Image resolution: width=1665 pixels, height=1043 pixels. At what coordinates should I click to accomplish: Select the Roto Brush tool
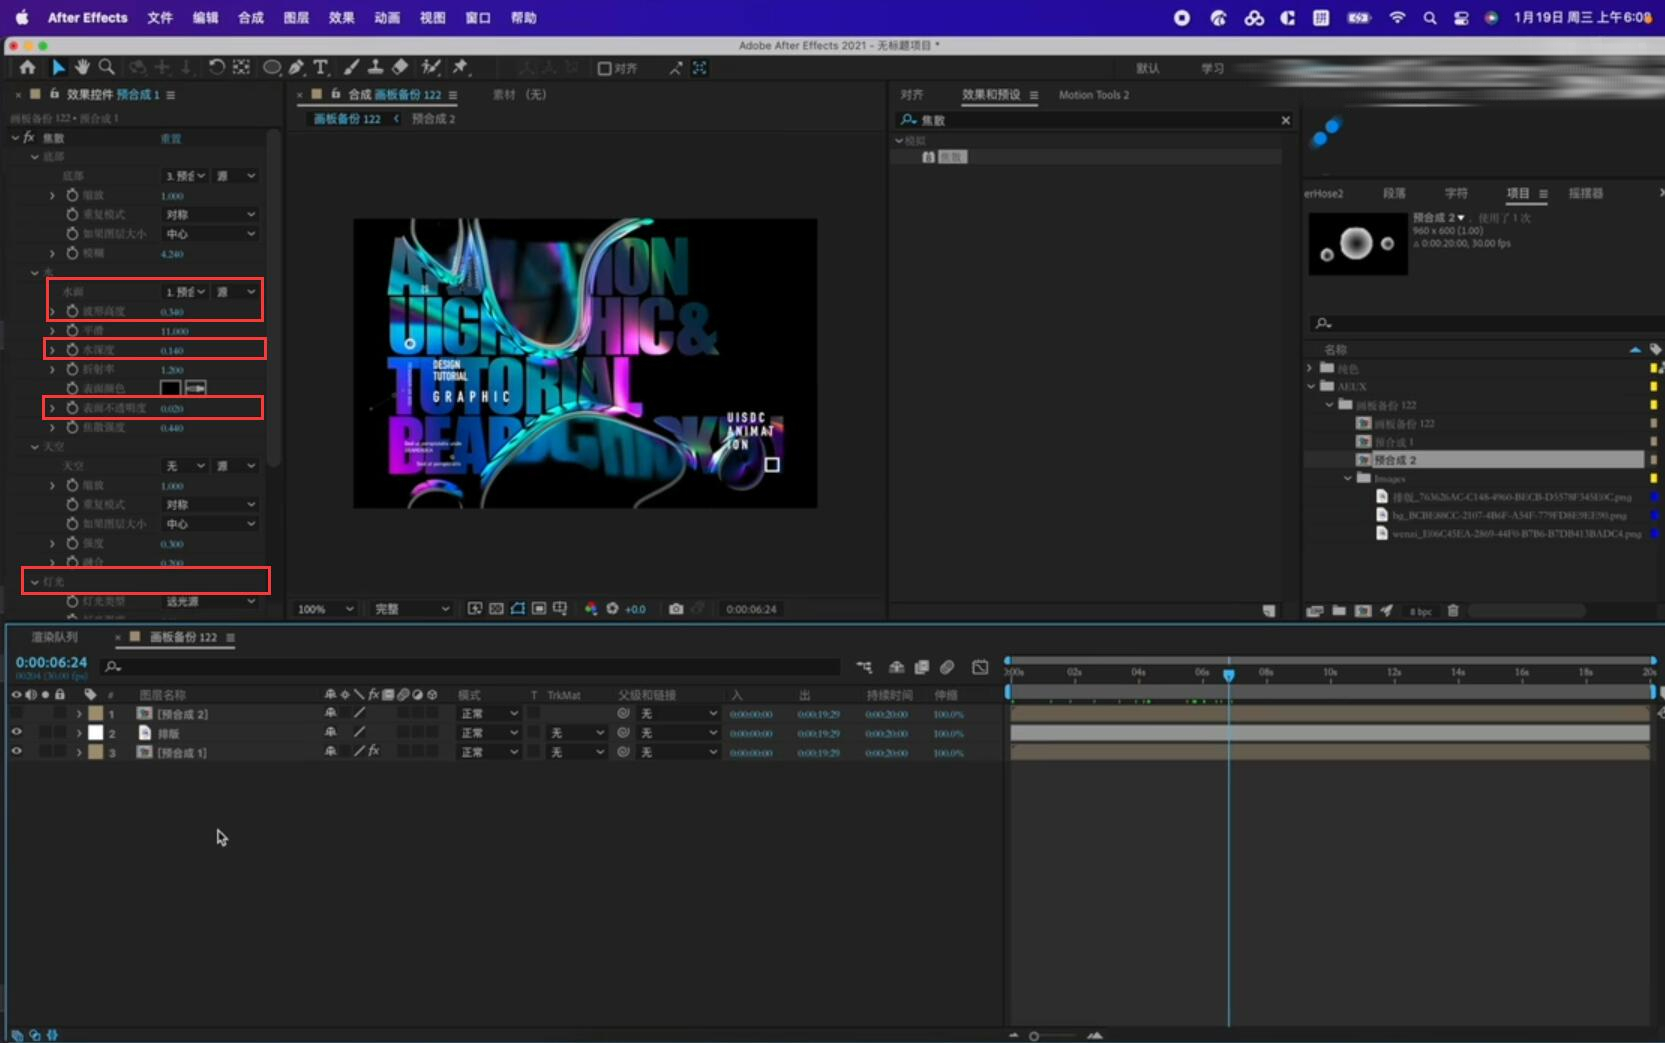tap(431, 67)
